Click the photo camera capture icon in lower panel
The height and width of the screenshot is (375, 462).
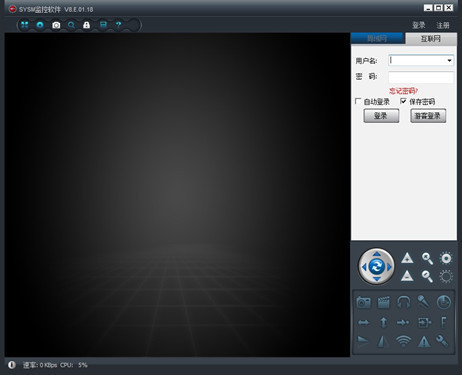(363, 302)
